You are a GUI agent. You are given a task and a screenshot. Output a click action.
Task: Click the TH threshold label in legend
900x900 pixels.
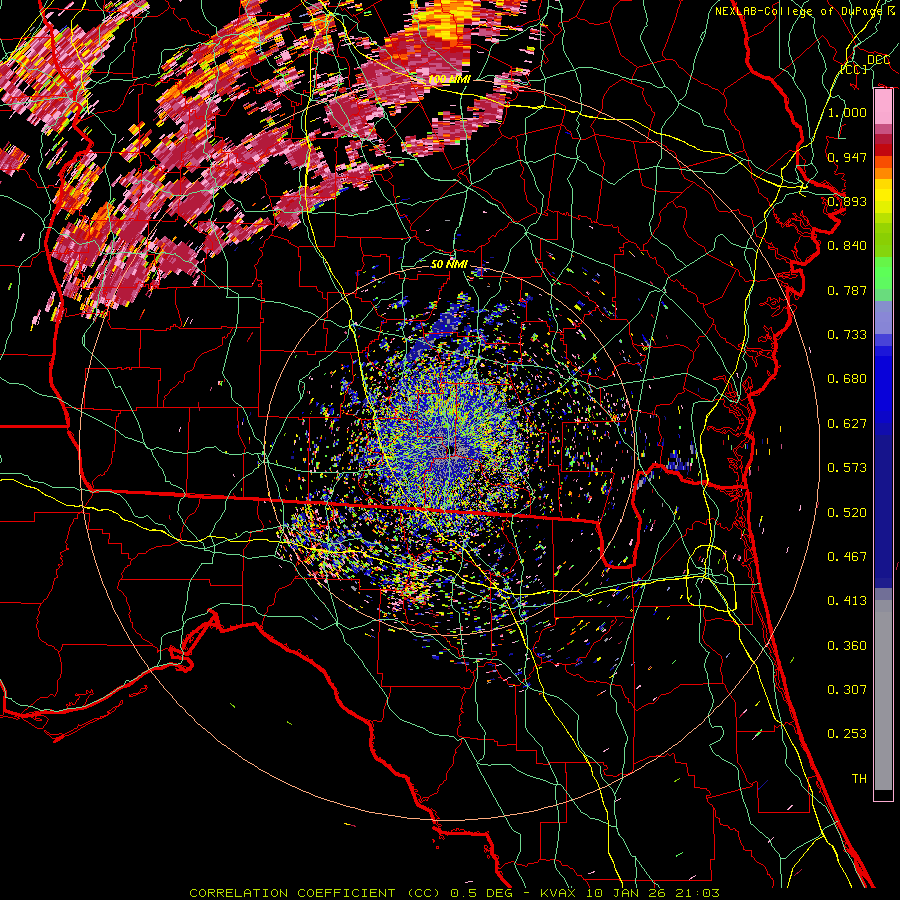coord(859,779)
